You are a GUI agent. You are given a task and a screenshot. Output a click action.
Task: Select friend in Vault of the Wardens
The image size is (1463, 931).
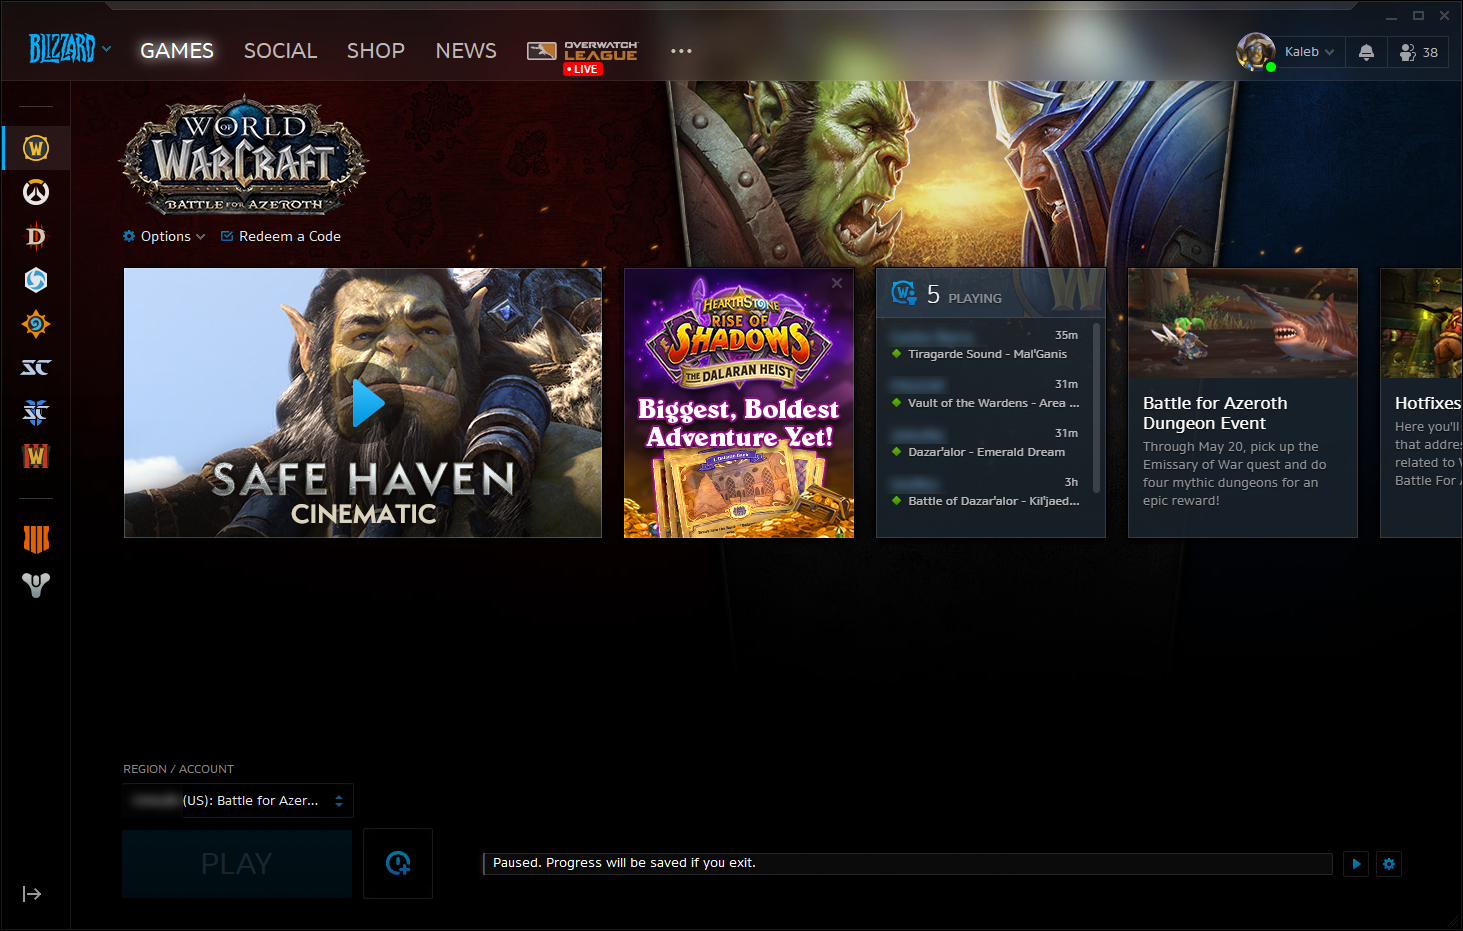pyautogui.click(x=986, y=393)
